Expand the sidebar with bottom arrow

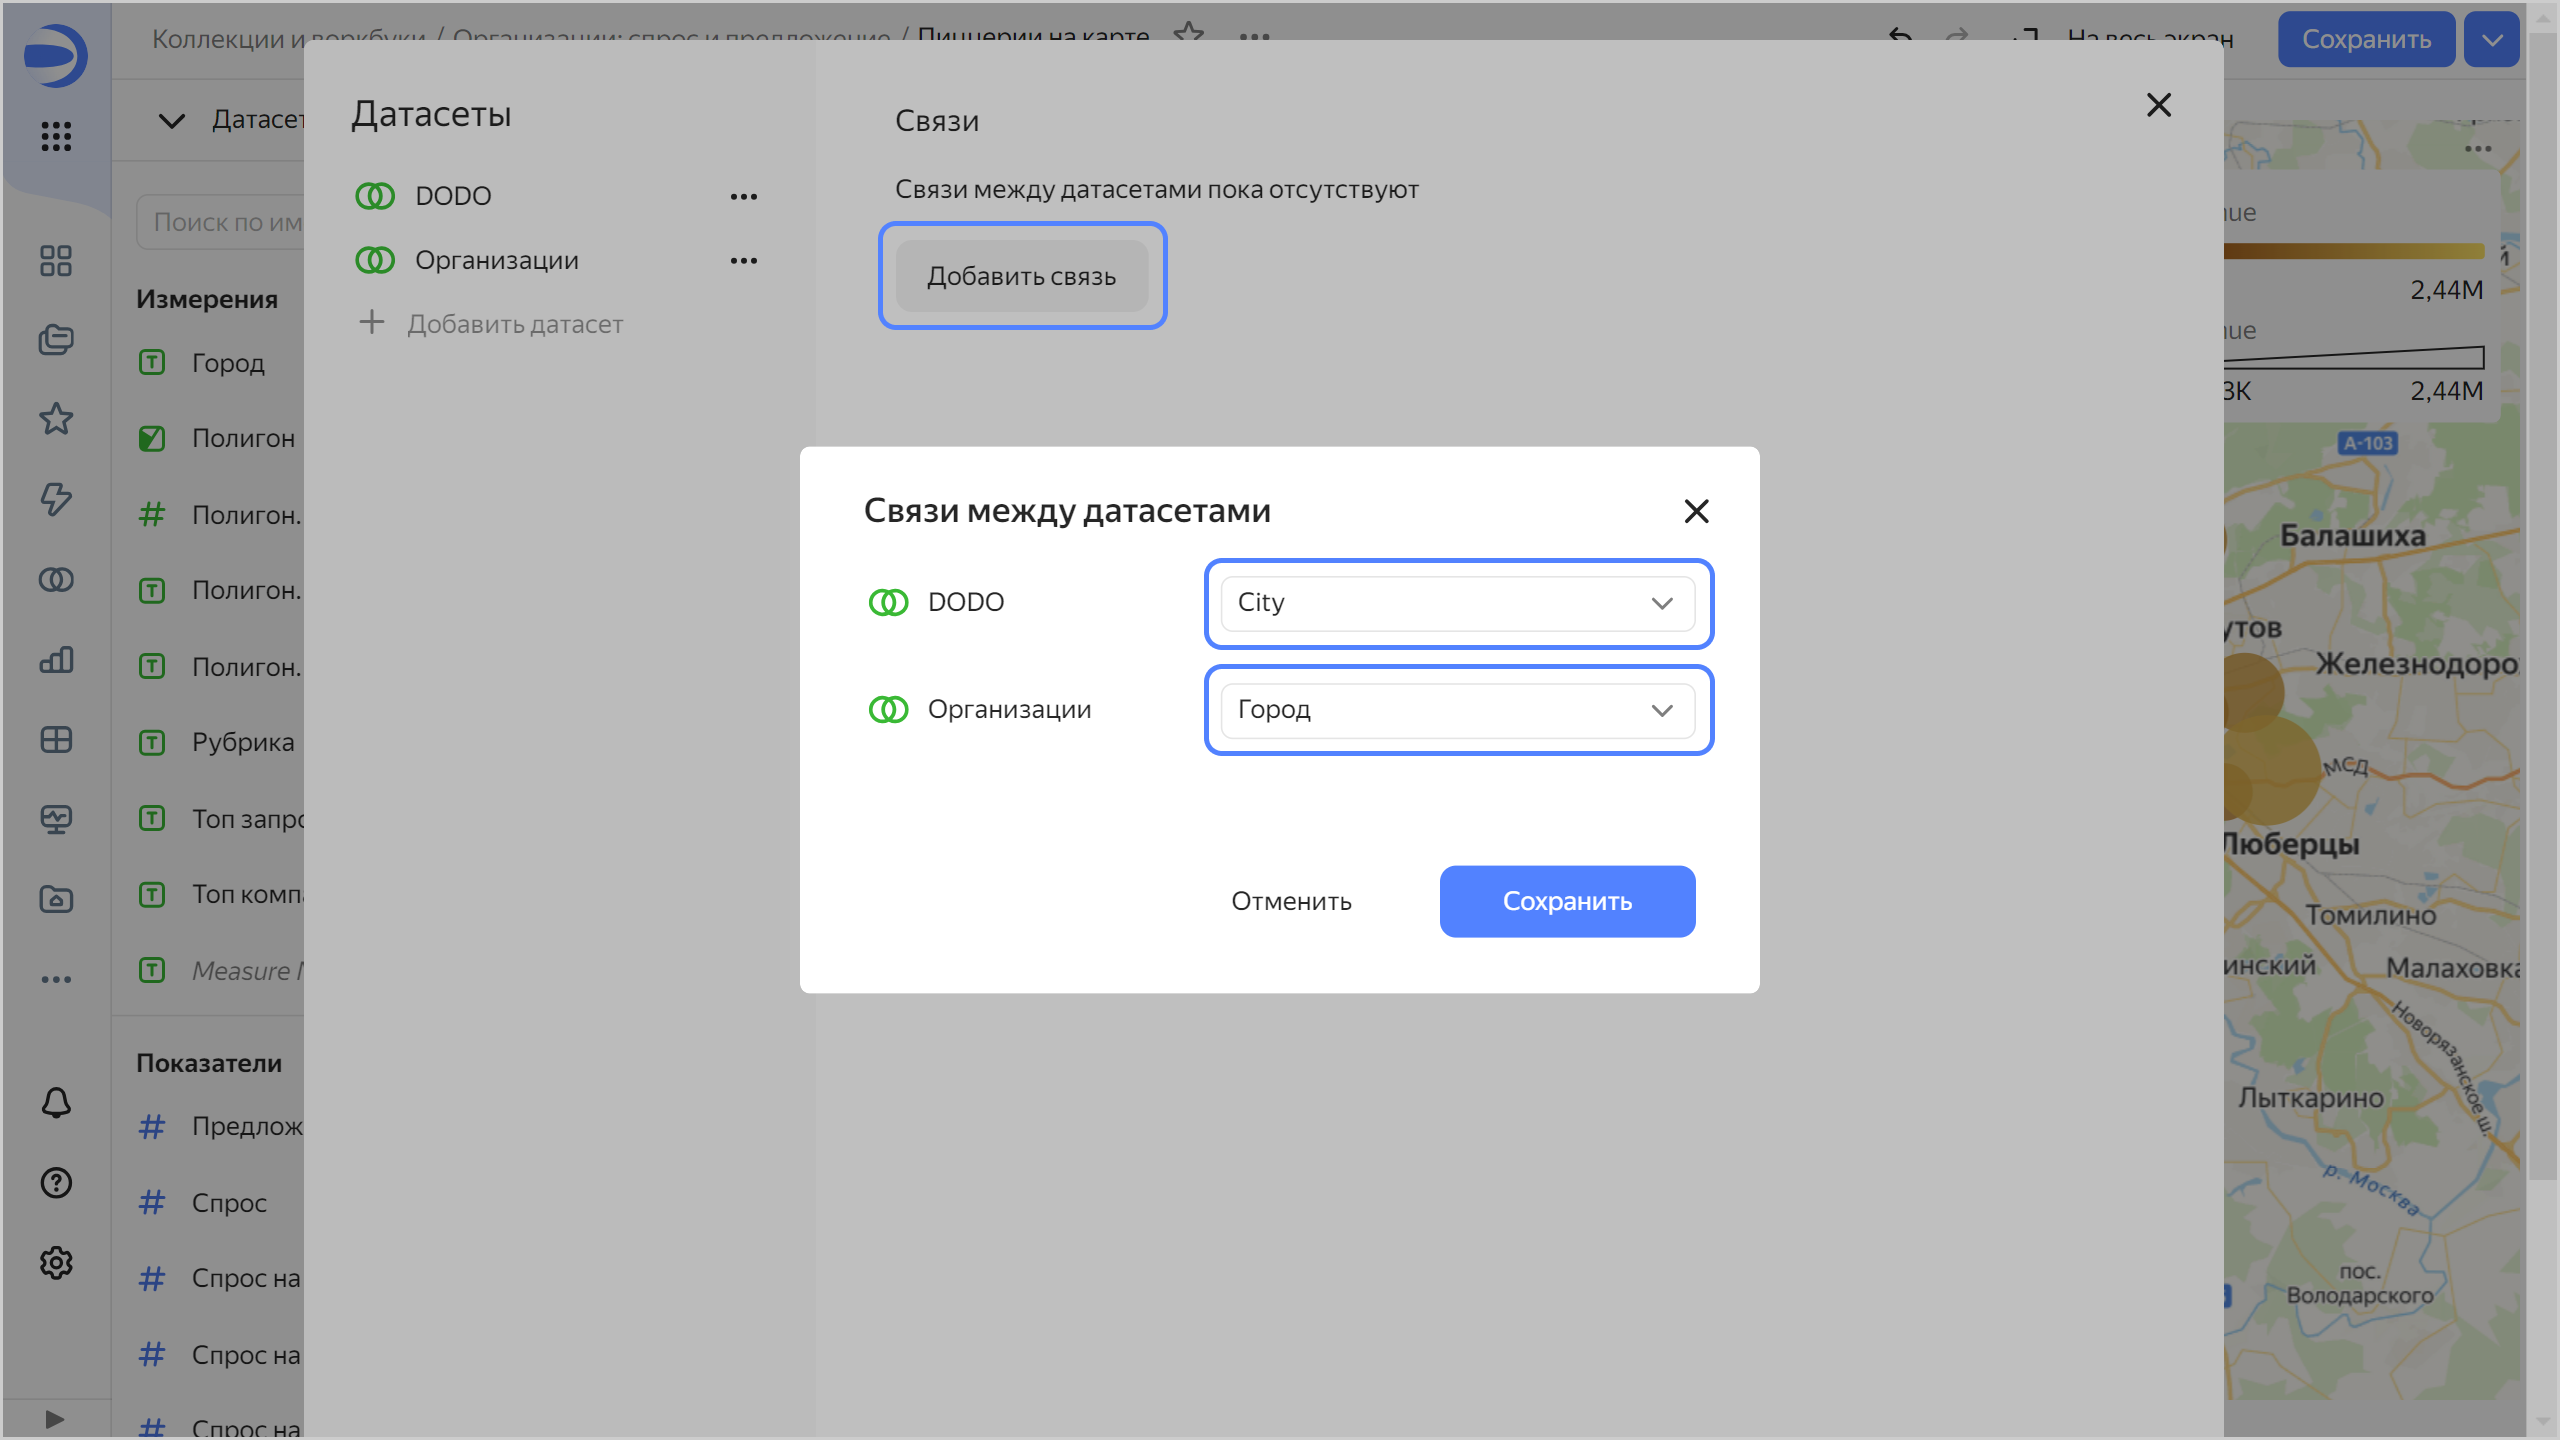click(55, 1419)
